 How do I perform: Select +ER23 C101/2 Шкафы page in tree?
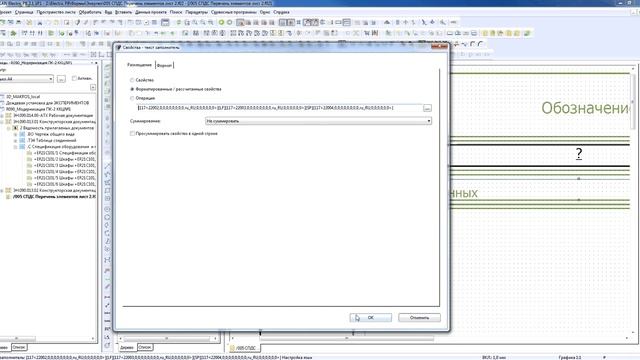[64, 159]
